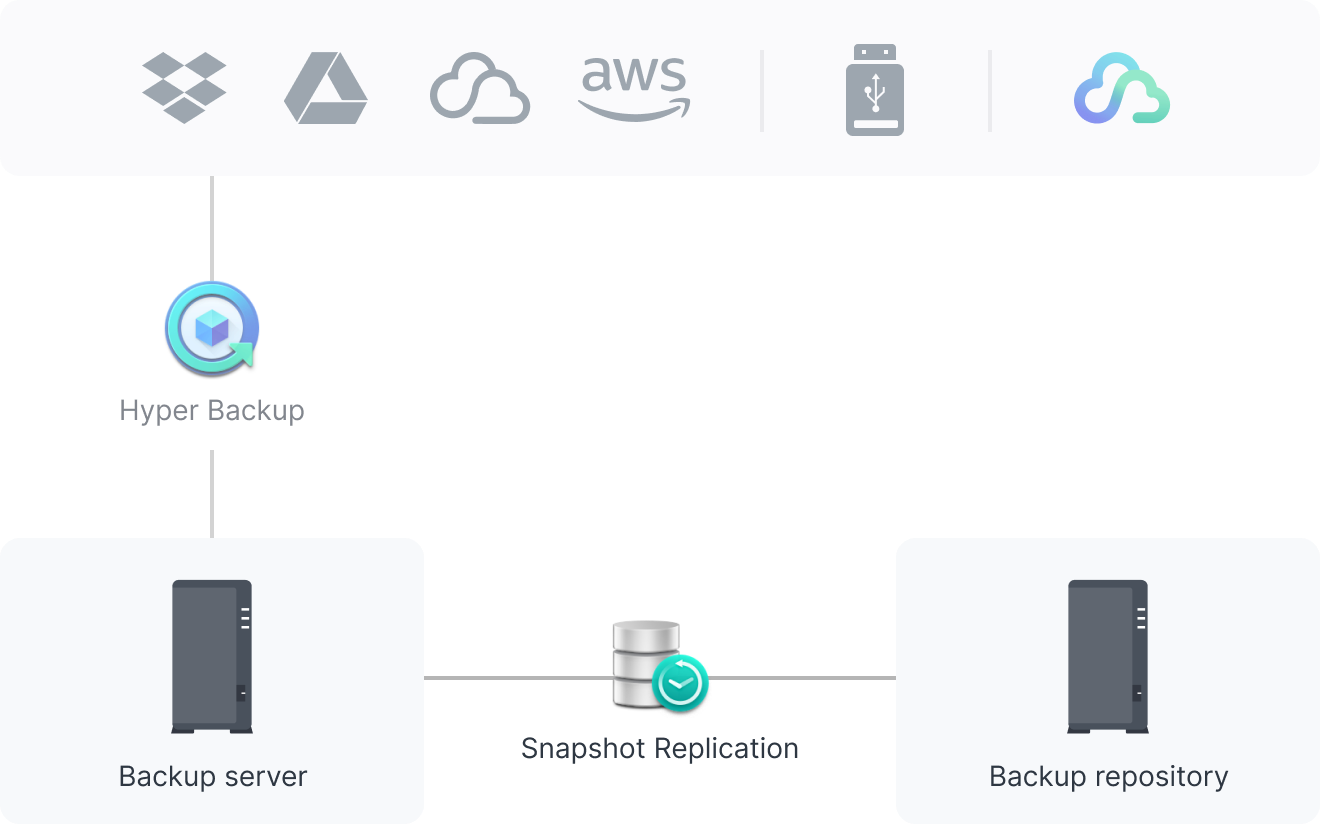1320x824 pixels.
Task: Open the Hyper Backup application icon
Action: tap(211, 327)
